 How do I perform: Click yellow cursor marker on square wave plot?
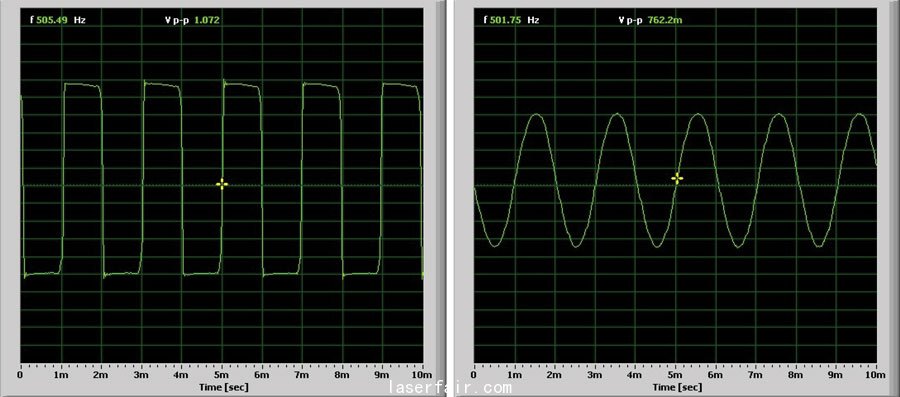click(222, 184)
